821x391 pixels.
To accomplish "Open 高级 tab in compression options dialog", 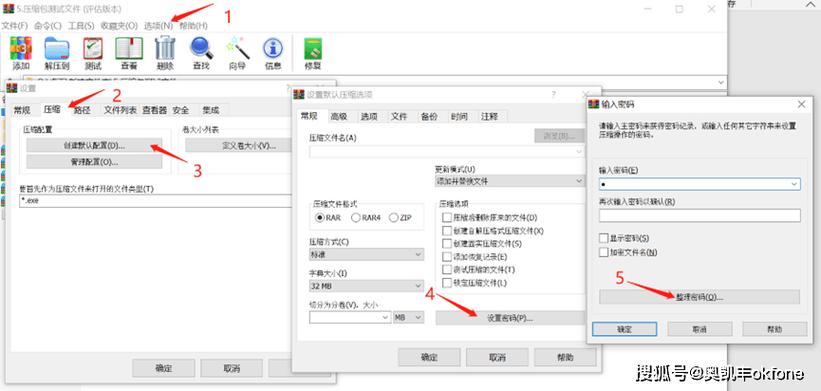I will 338,116.
